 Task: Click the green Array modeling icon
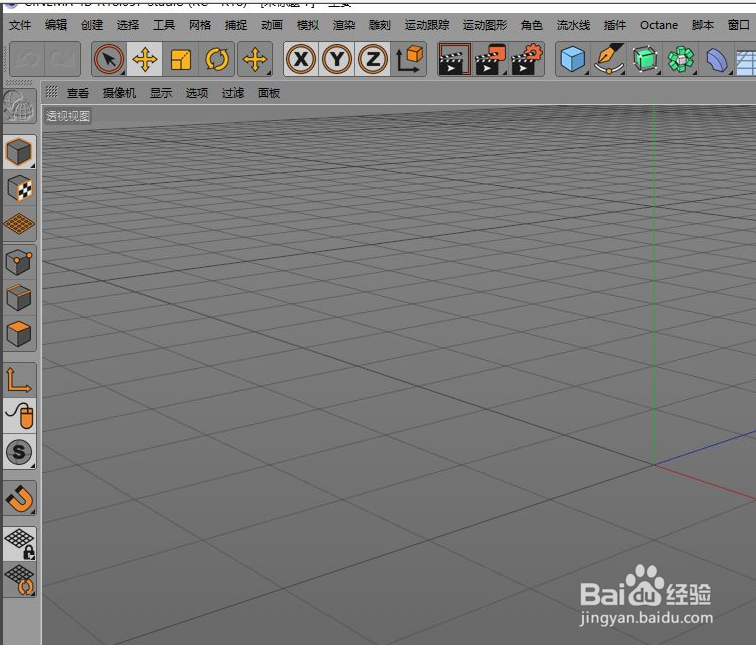click(x=681, y=59)
